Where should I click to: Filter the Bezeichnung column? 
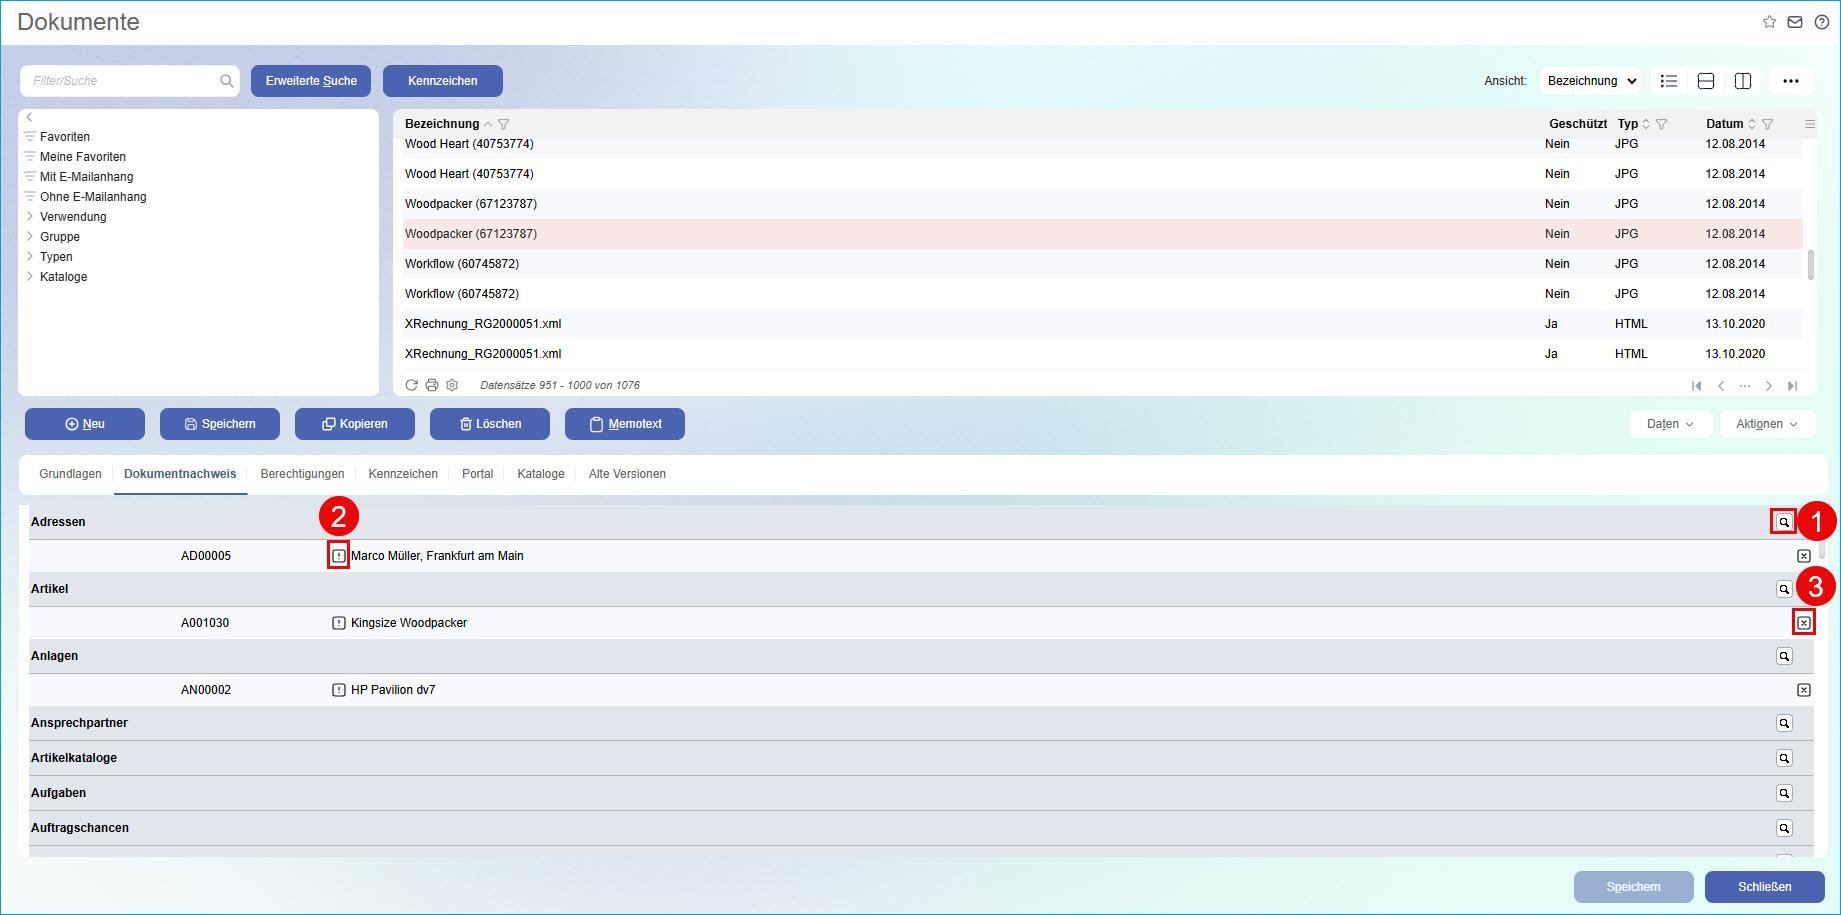504,124
